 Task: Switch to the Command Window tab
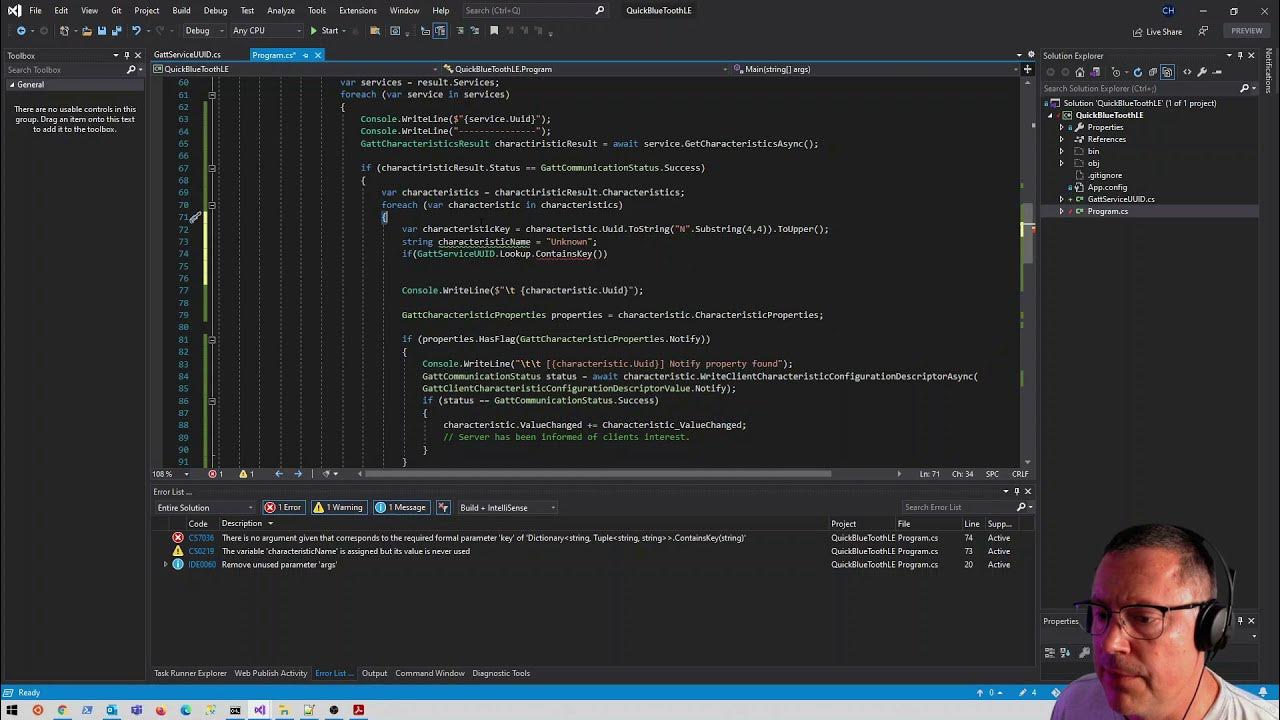pyautogui.click(x=430, y=673)
